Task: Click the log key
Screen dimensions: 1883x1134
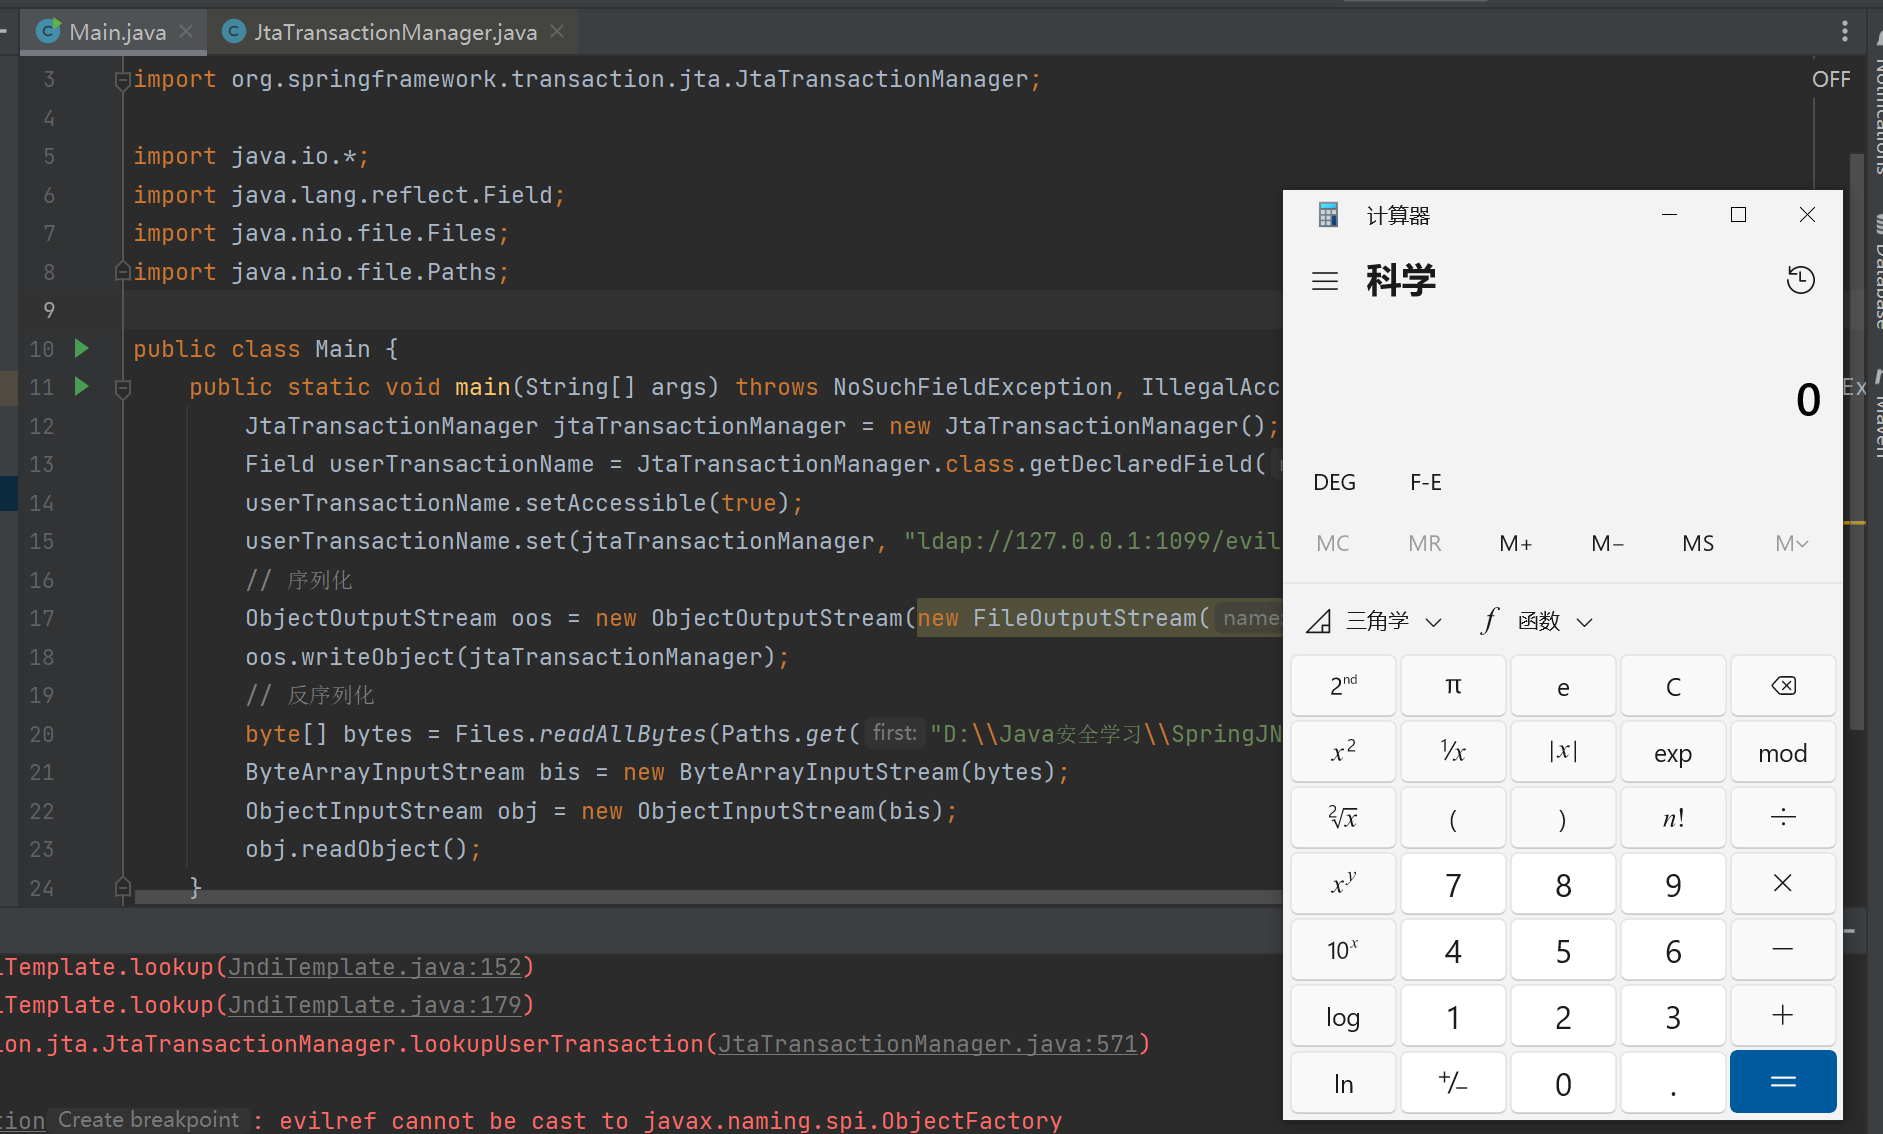Action: tap(1343, 1016)
